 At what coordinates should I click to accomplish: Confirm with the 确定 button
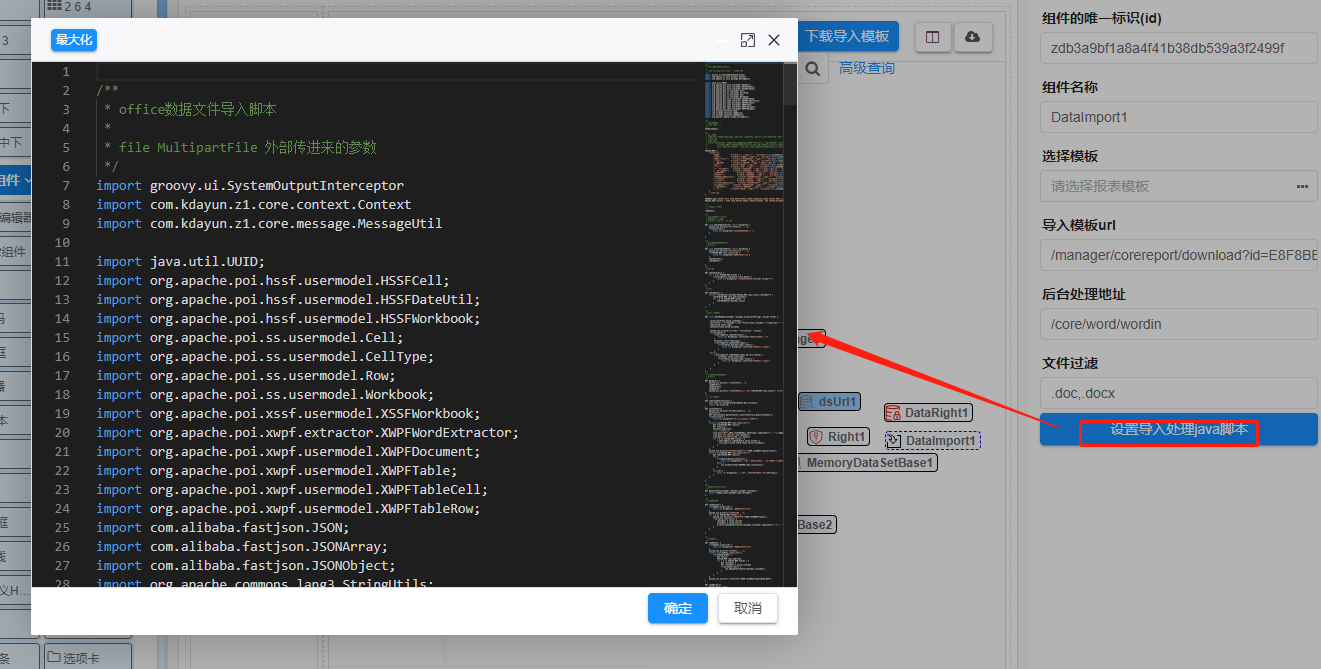point(677,608)
